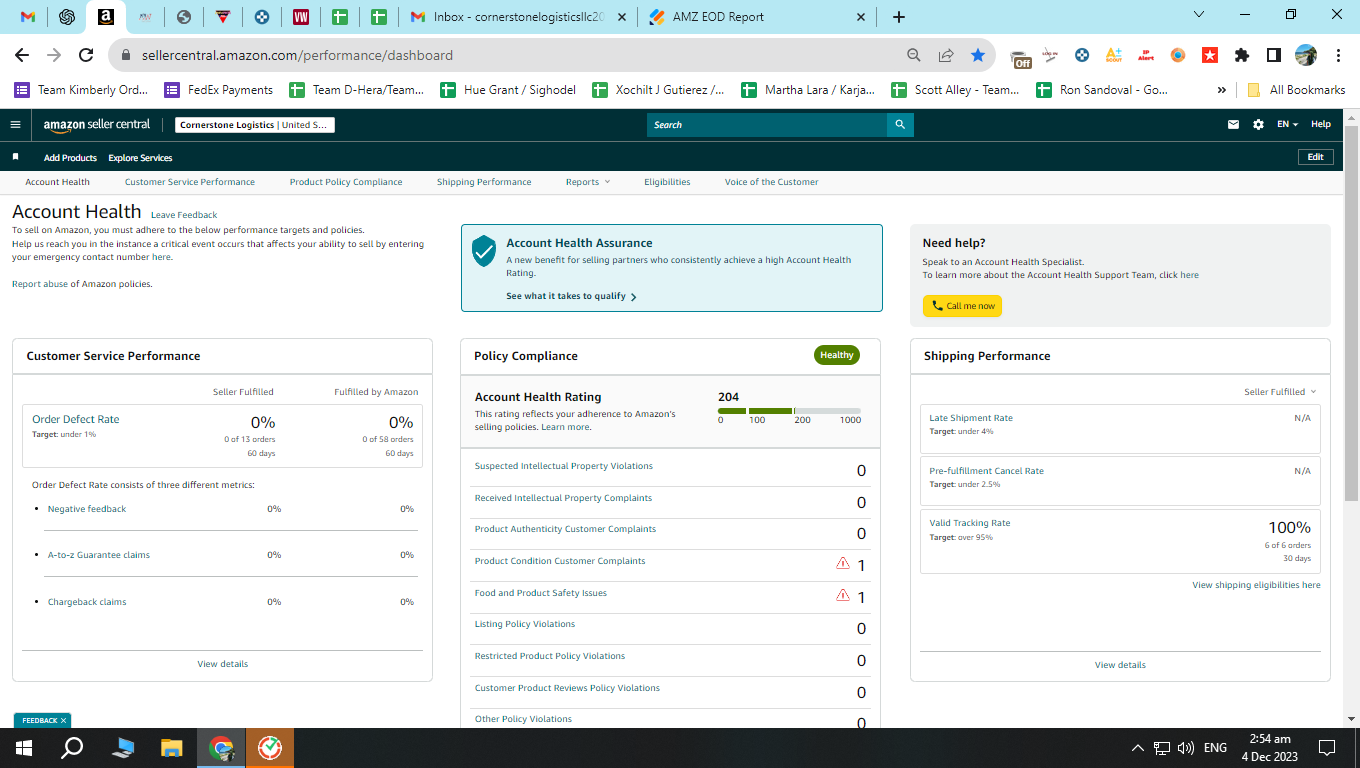Click the taskbar volume icon
The width and height of the screenshot is (1360, 768).
[x=1186, y=748]
